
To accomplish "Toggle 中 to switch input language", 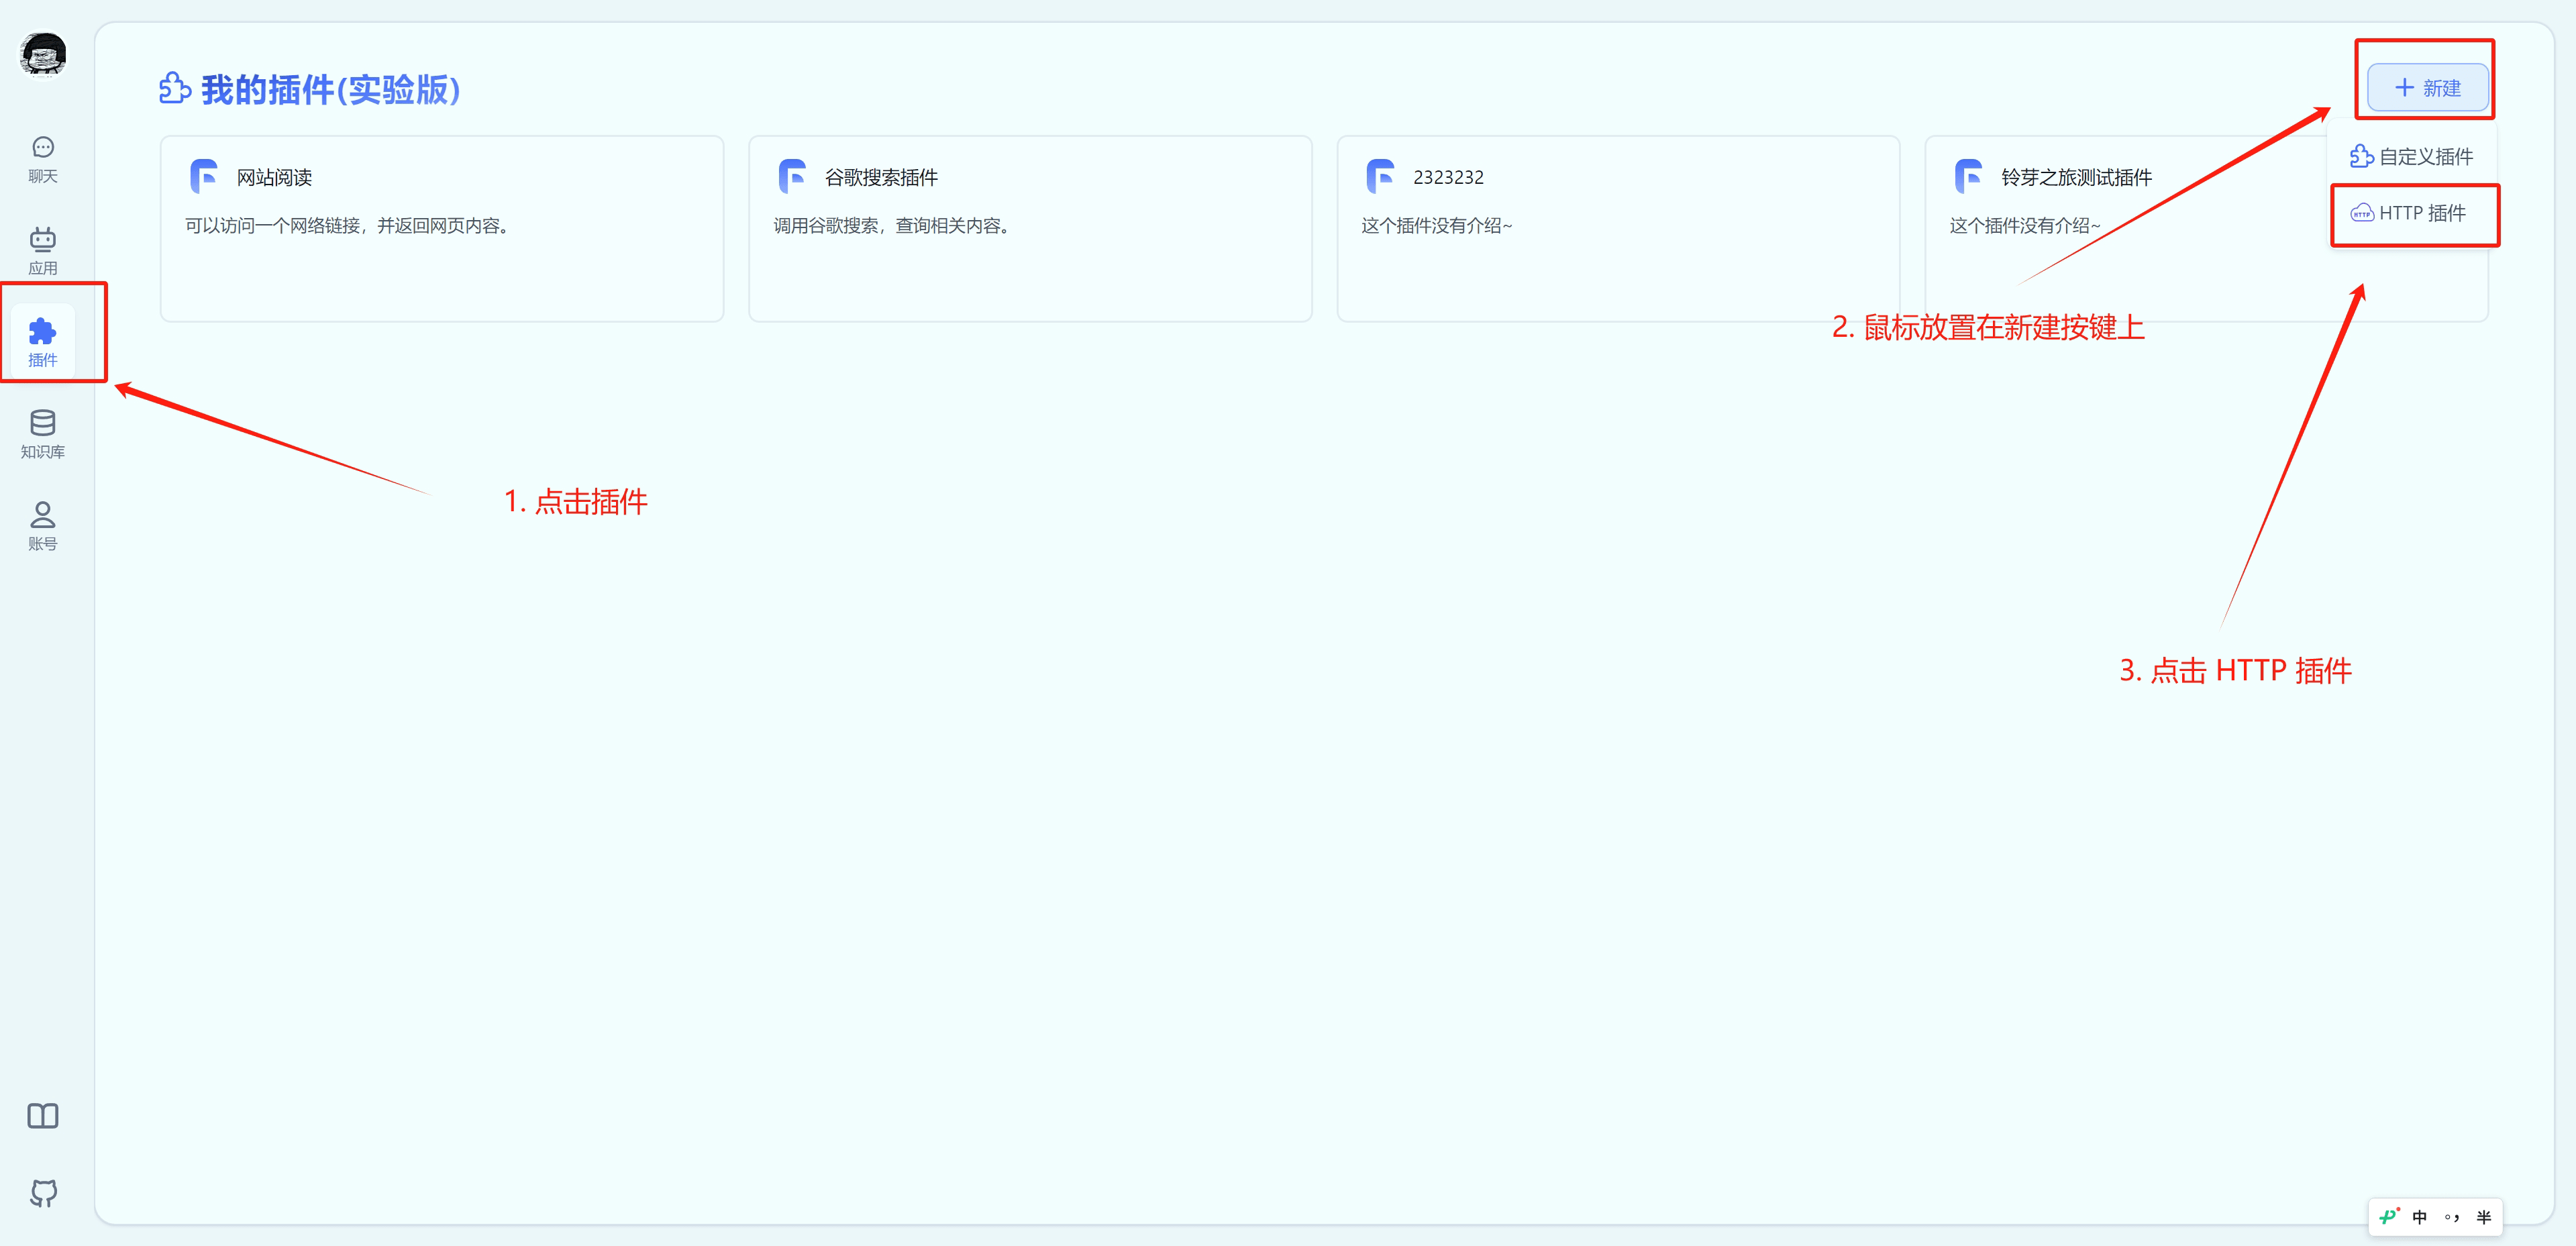I will coord(2420,1217).
